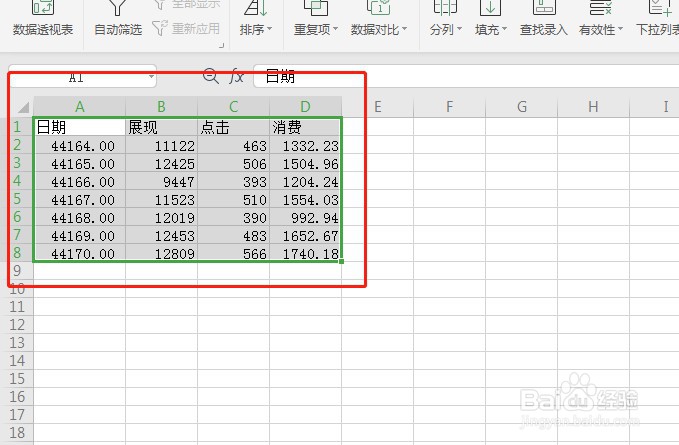Click the 点击 header cell
679x445 pixels.
coord(233,127)
